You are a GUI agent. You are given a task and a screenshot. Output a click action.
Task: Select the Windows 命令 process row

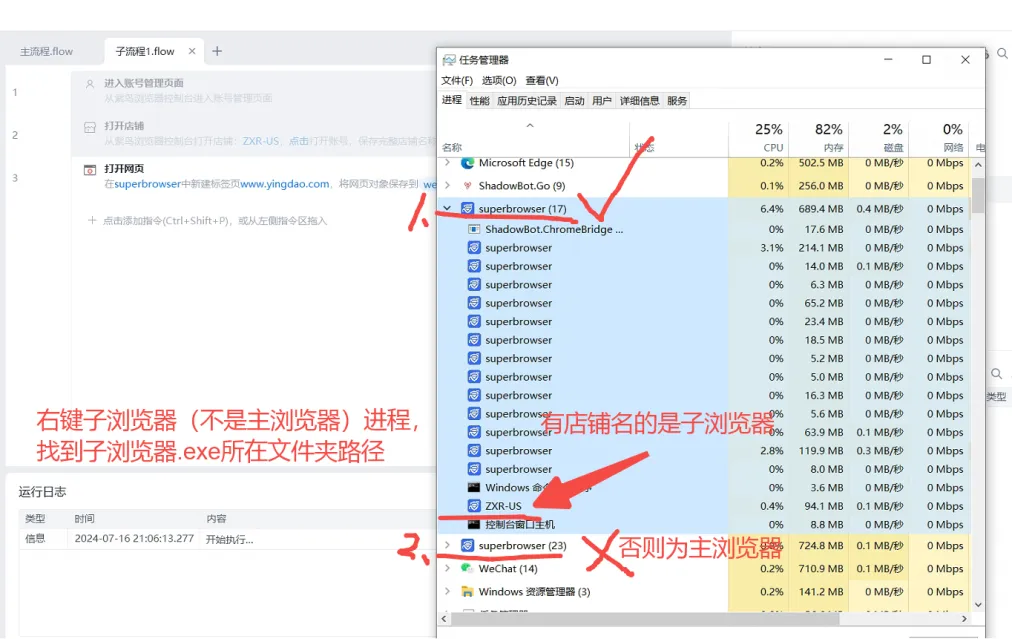coord(703,487)
